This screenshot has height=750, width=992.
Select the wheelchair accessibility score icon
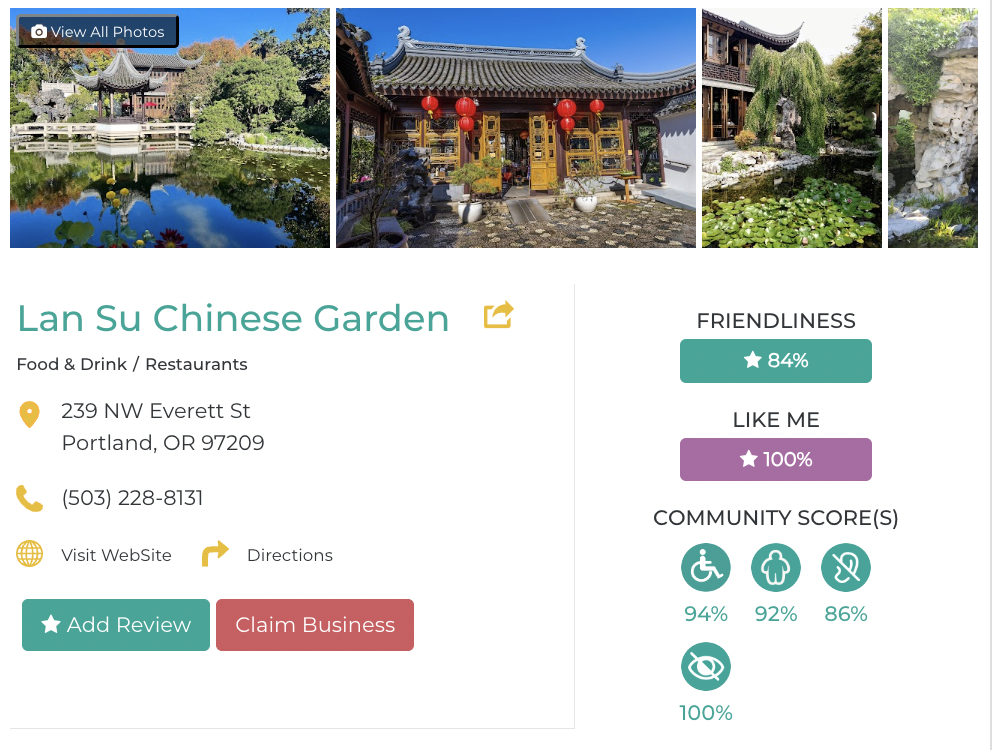pyautogui.click(x=705, y=567)
